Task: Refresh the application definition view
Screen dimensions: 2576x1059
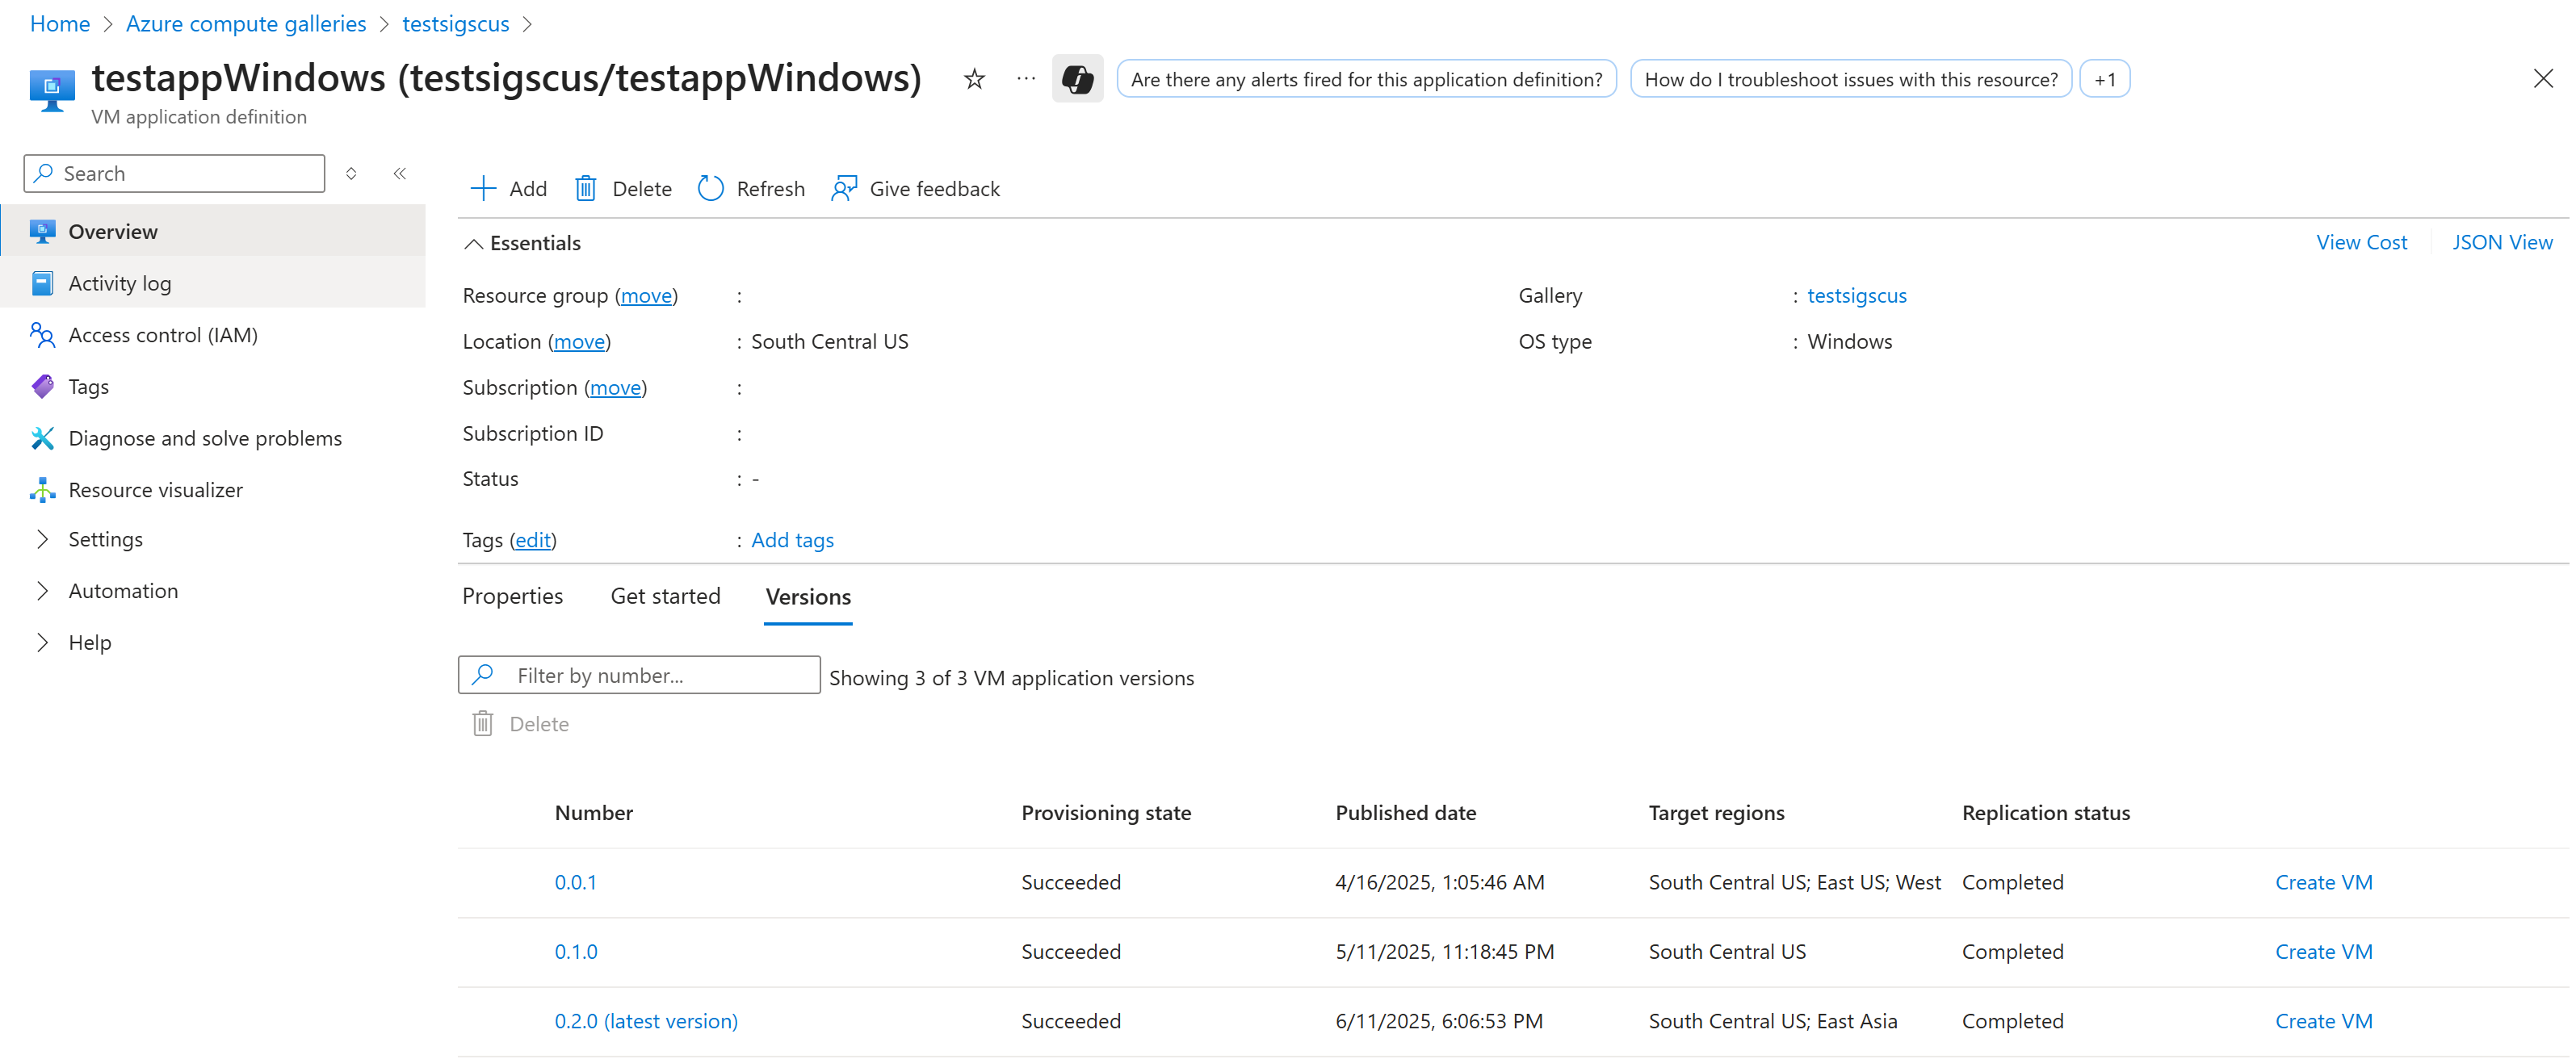Action: pyautogui.click(x=751, y=189)
